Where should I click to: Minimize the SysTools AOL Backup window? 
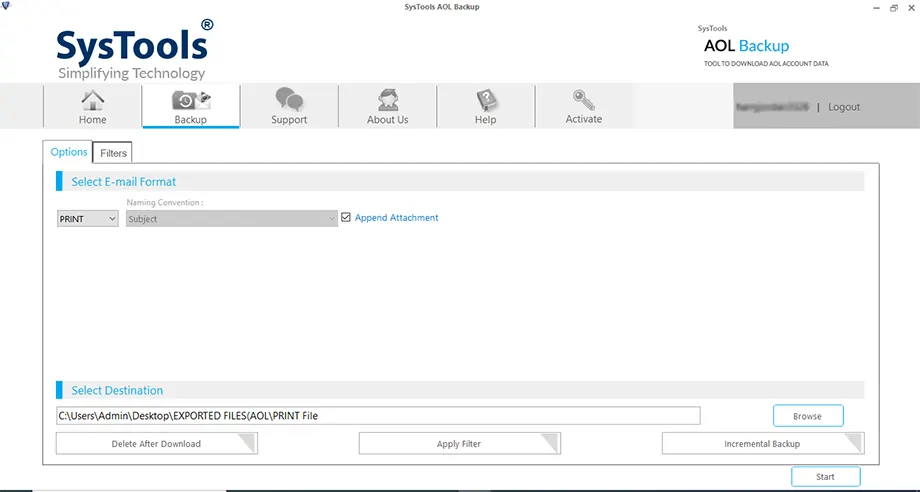[878, 8]
